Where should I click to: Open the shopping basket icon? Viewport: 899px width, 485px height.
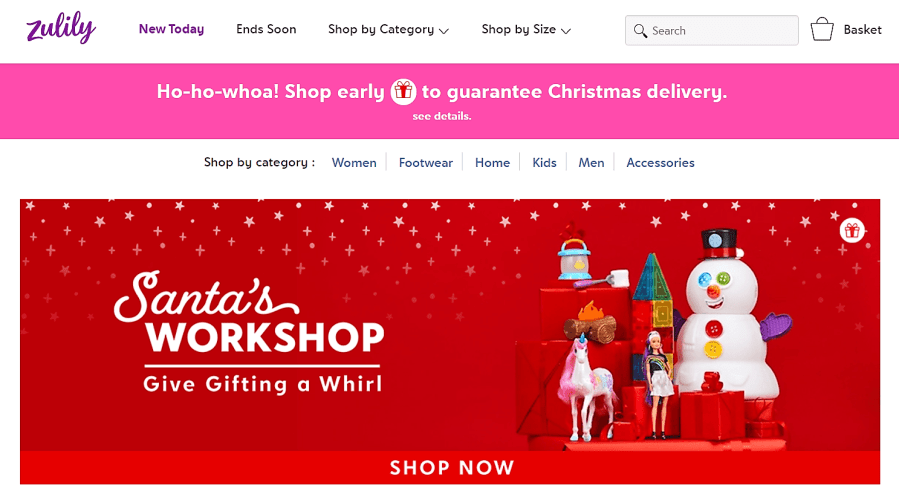tap(822, 29)
